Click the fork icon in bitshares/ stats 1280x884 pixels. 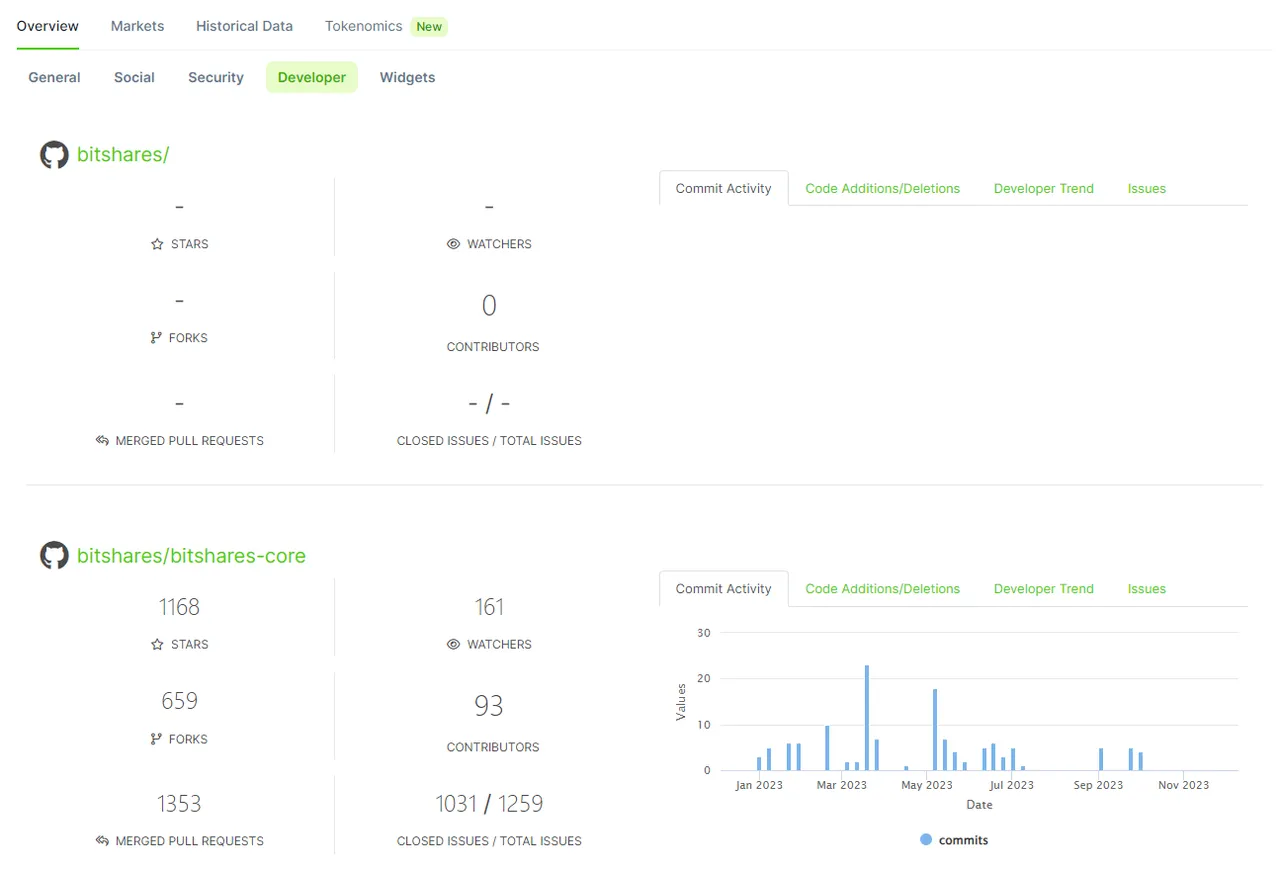click(156, 338)
